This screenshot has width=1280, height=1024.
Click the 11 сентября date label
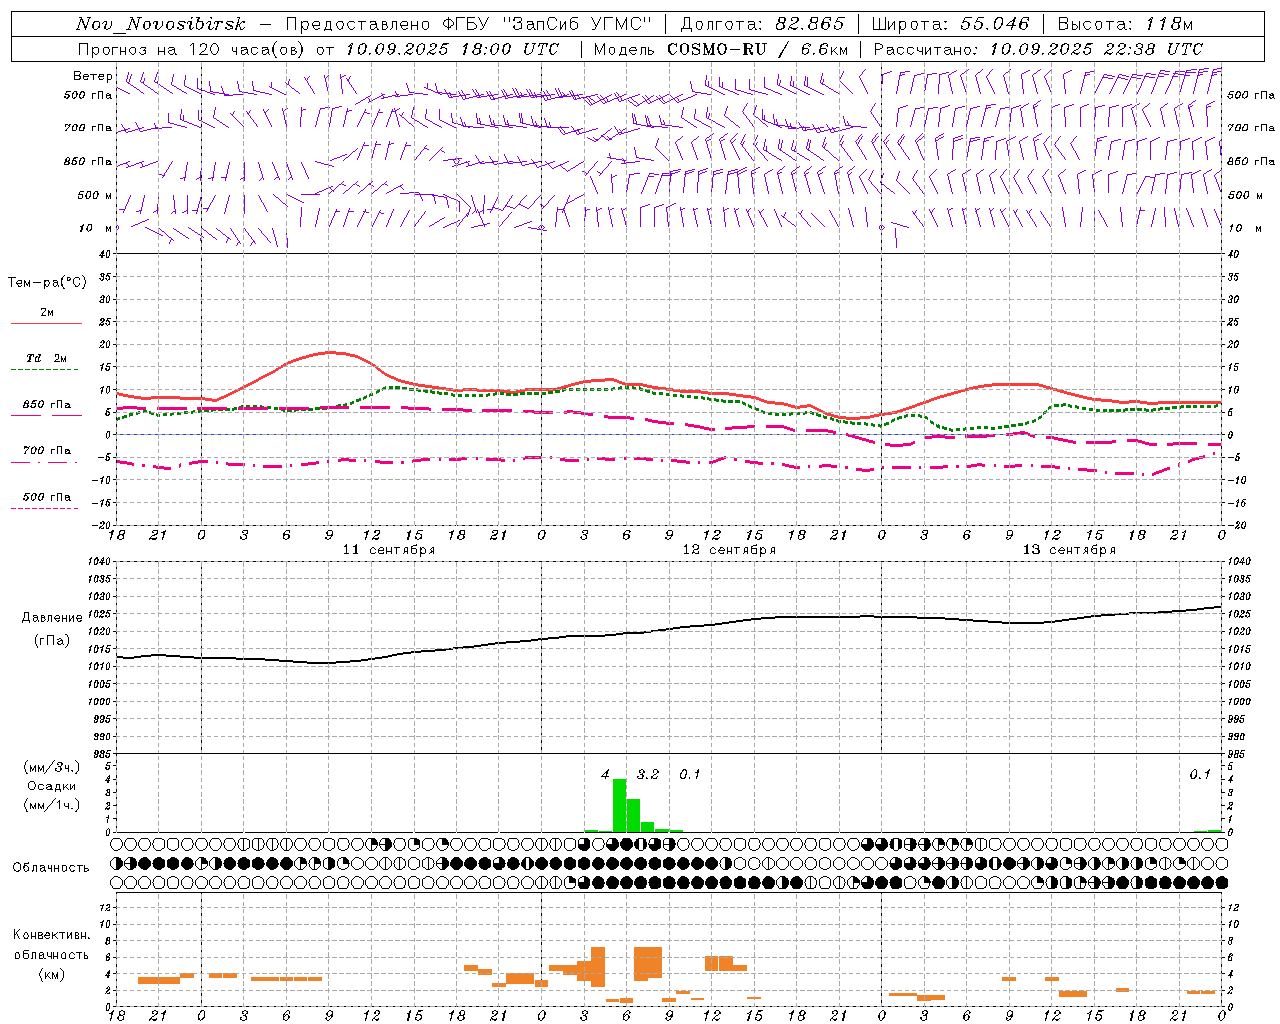(389, 549)
